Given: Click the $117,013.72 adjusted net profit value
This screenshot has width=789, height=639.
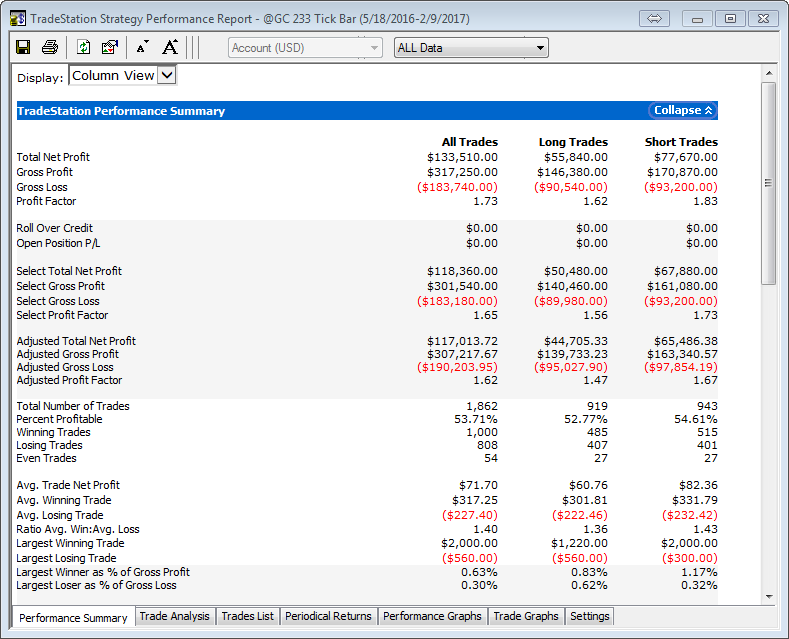Looking at the screenshot, I should [x=462, y=341].
